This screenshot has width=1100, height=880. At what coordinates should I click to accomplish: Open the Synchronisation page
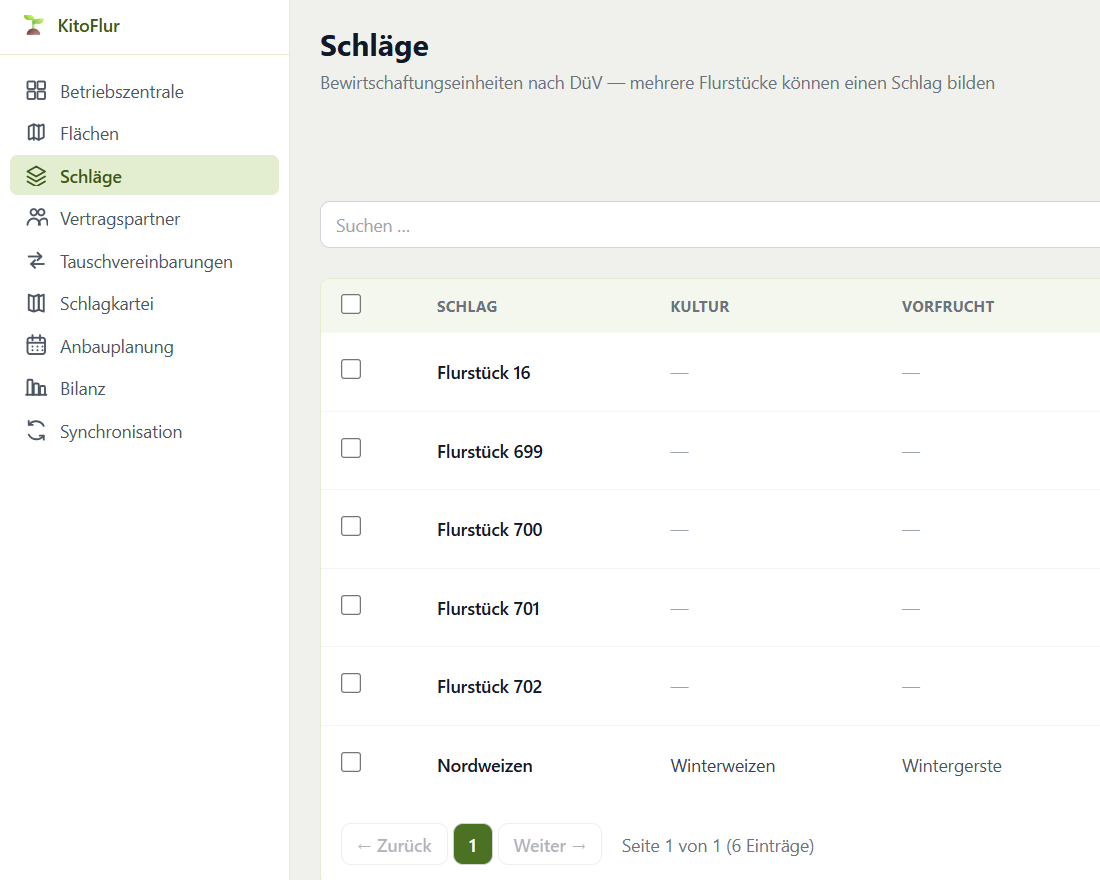145,431
